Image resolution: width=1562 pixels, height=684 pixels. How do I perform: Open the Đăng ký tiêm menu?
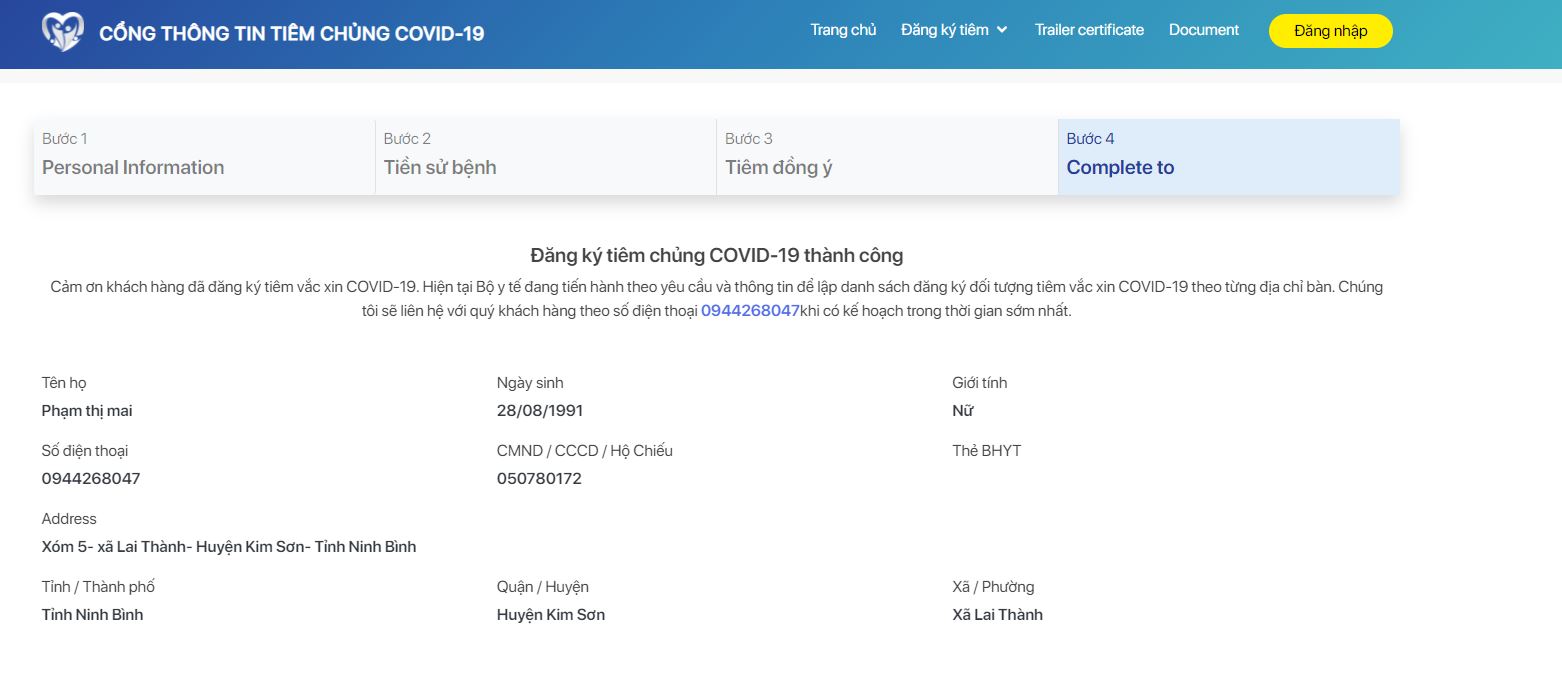click(945, 30)
